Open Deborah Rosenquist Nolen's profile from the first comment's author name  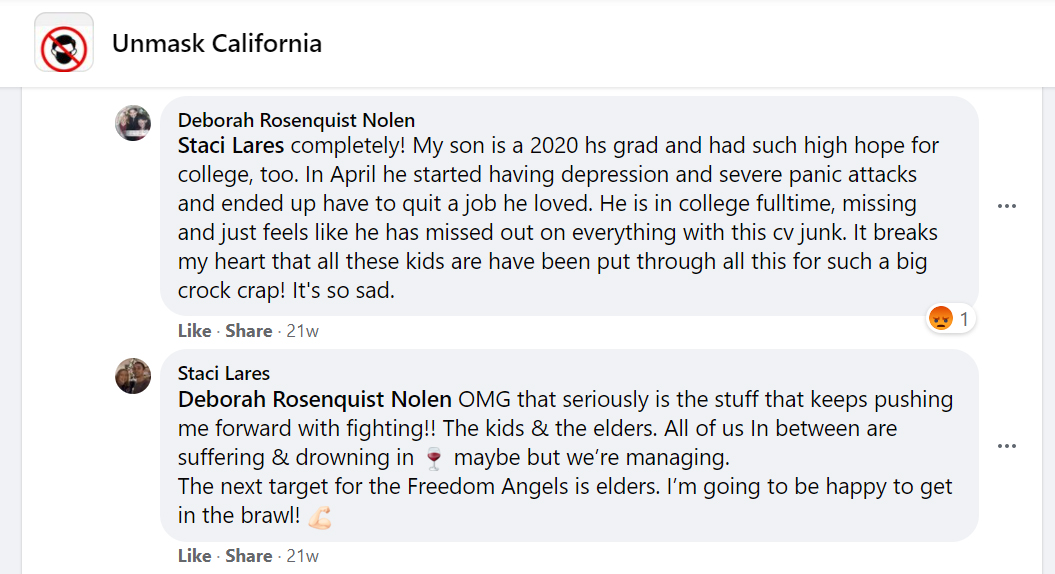296,120
